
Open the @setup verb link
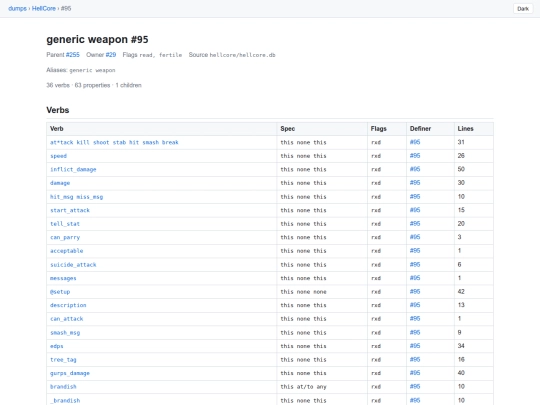[60, 292]
